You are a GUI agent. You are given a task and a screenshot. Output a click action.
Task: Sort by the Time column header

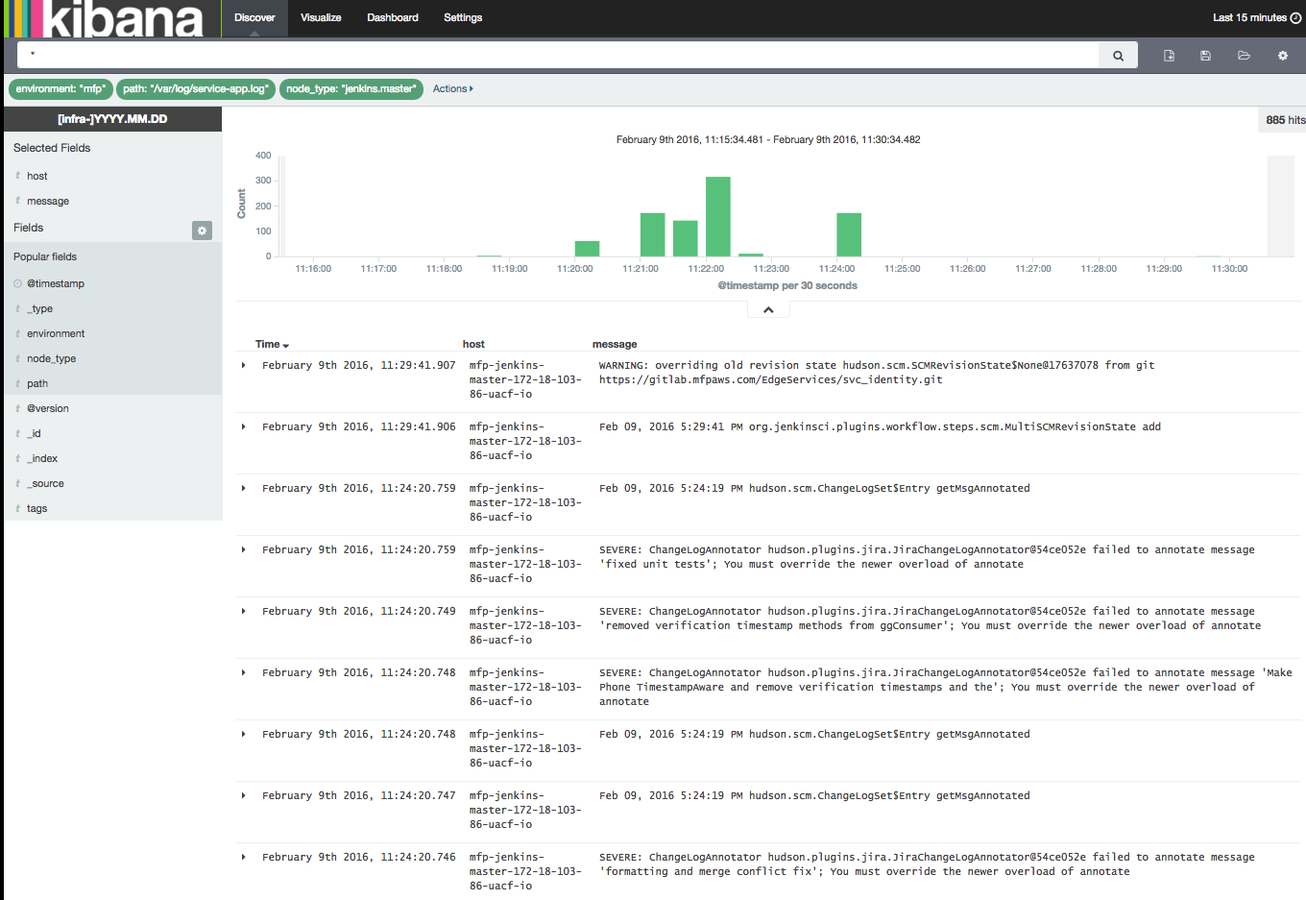pyautogui.click(x=272, y=344)
